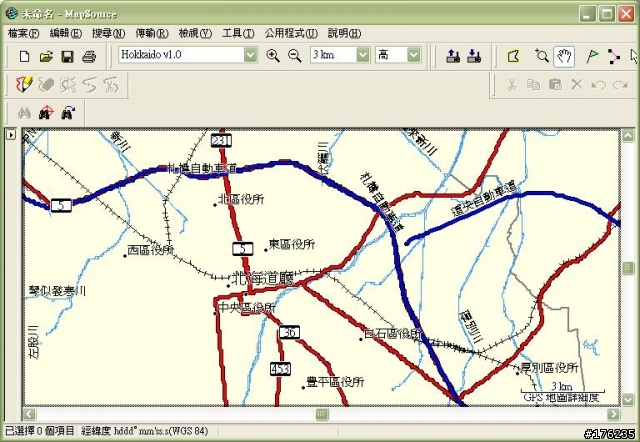
Task: Open the 檔案(F) menu
Action: click(23, 33)
